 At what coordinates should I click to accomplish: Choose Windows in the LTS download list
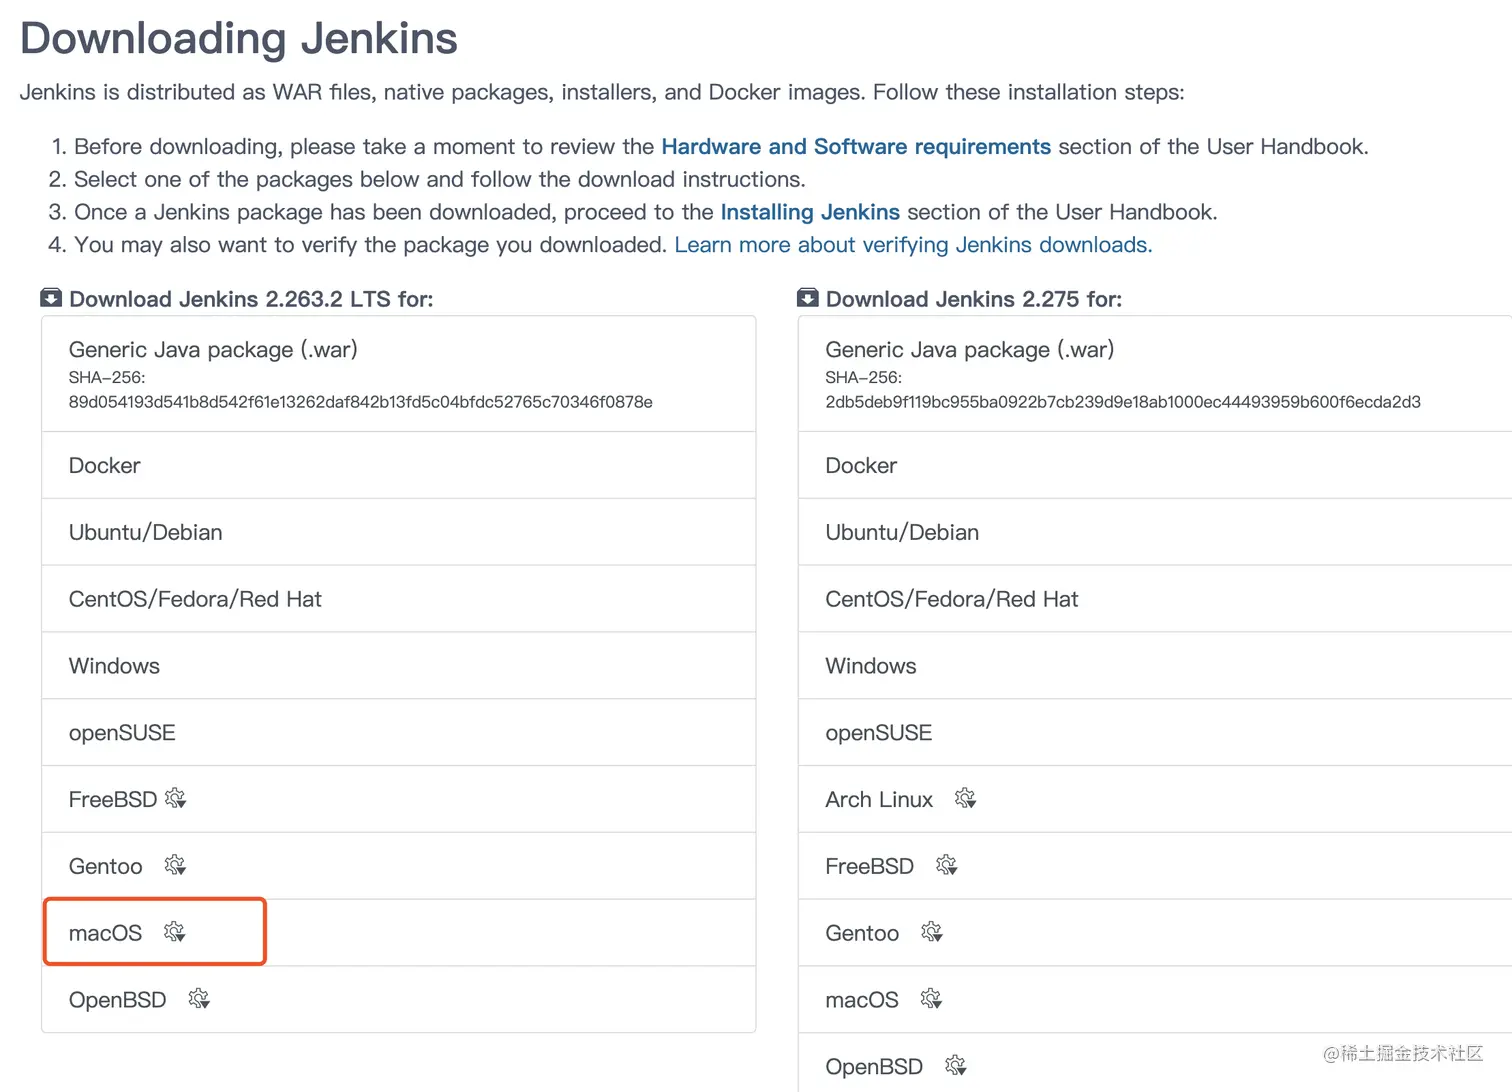click(x=399, y=666)
